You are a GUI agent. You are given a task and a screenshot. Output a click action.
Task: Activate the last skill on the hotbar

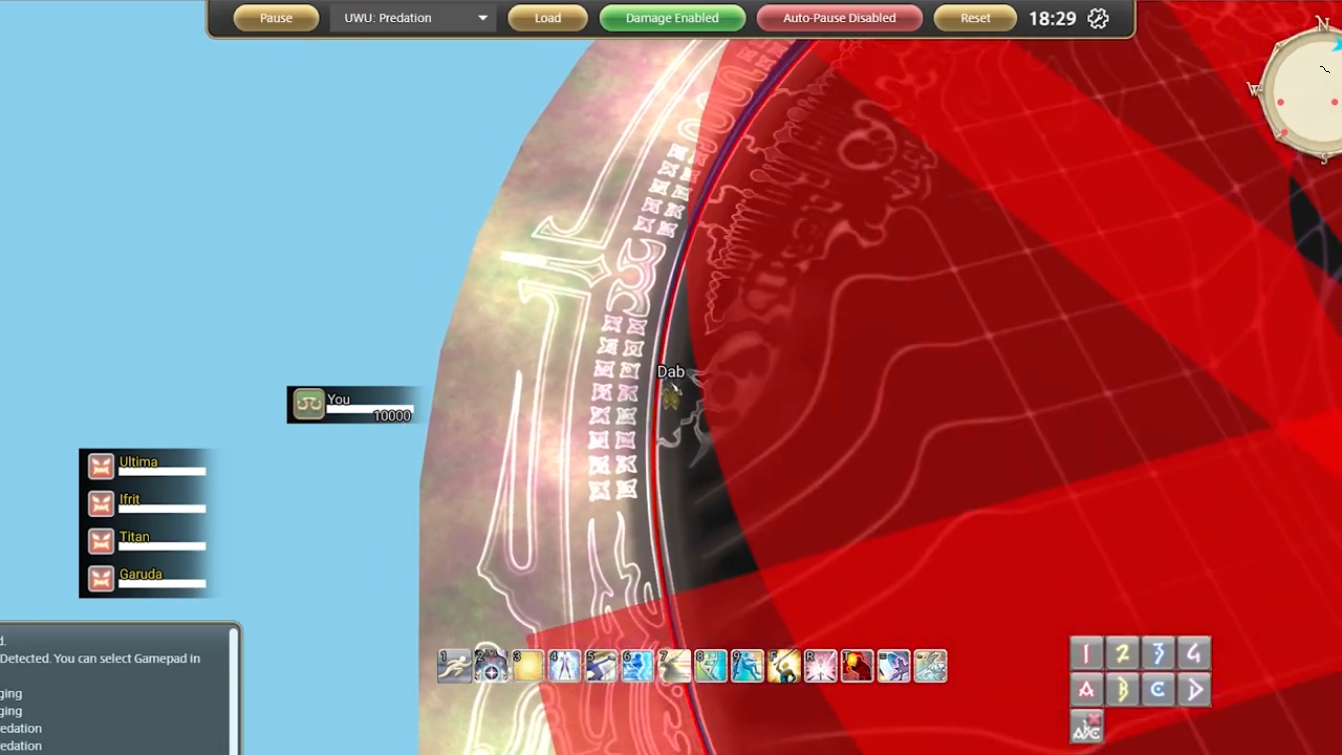click(x=930, y=666)
